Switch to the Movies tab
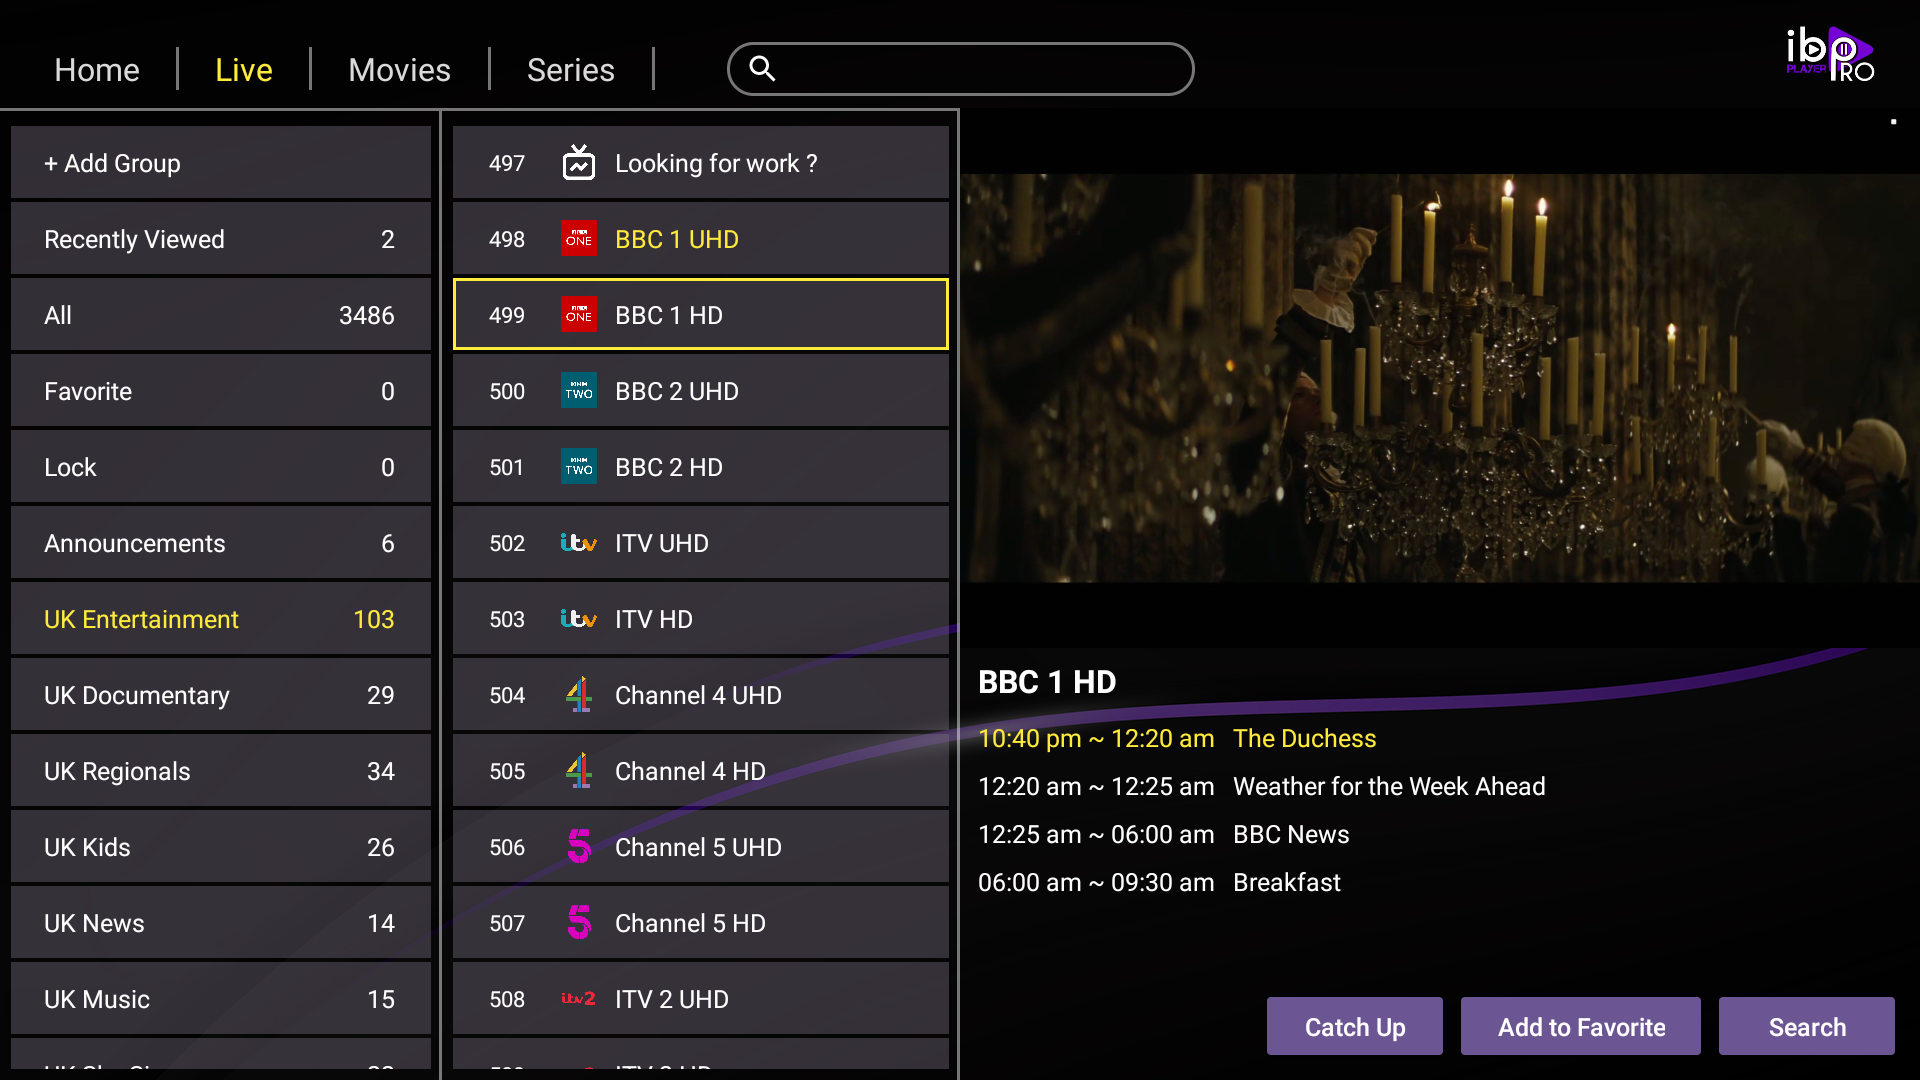The image size is (1920, 1080). (399, 70)
